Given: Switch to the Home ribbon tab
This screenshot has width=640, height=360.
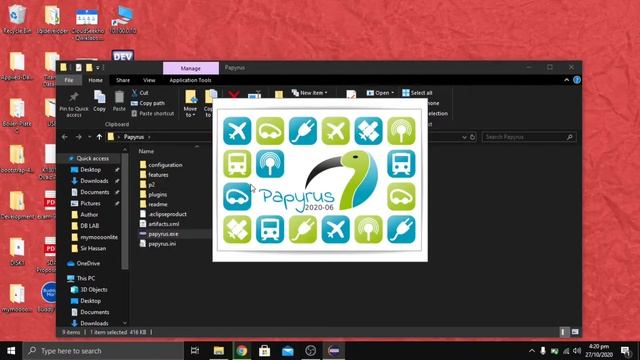Looking at the screenshot, I should [96, 80].
